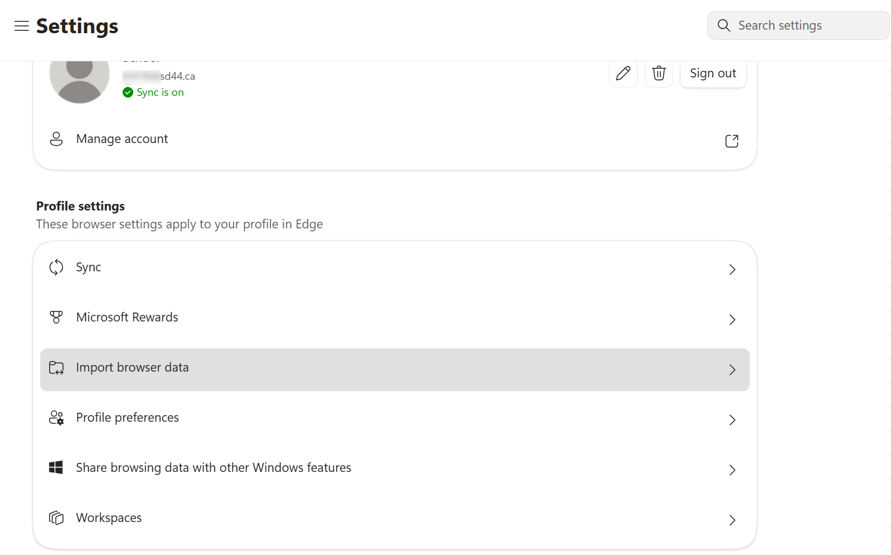The image size is (891, 555).
Task: Delete profile using the trash icon
Action: pyautogui.click(x=659, y=73)
